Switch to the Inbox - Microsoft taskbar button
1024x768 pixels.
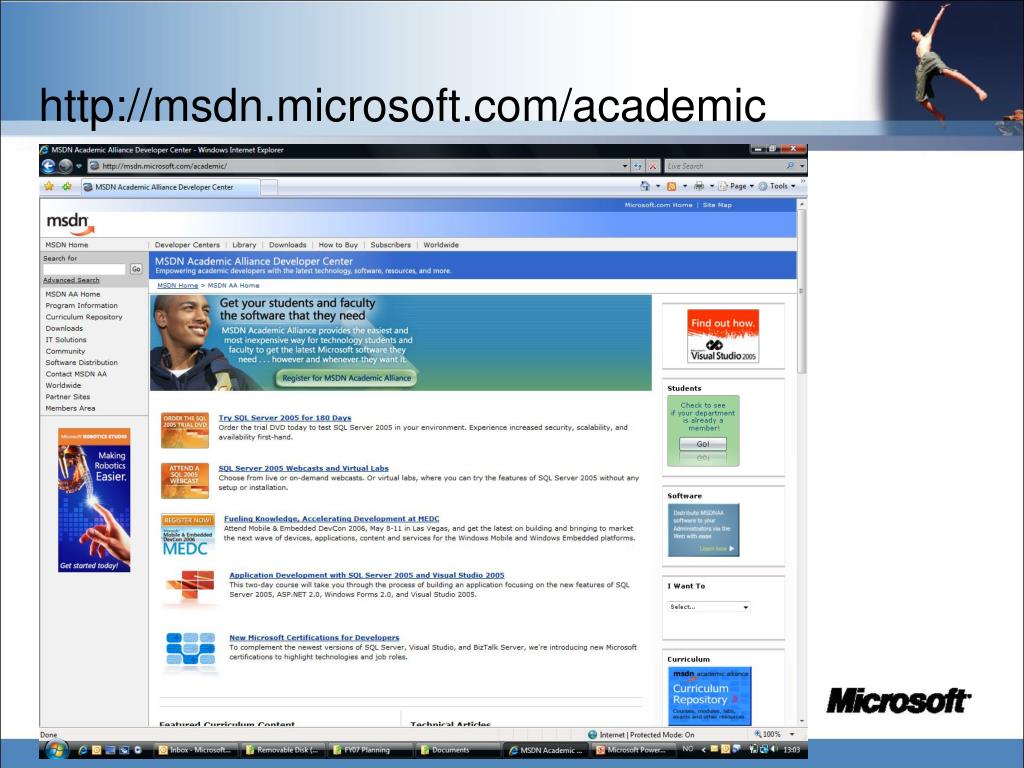(195, 750)
